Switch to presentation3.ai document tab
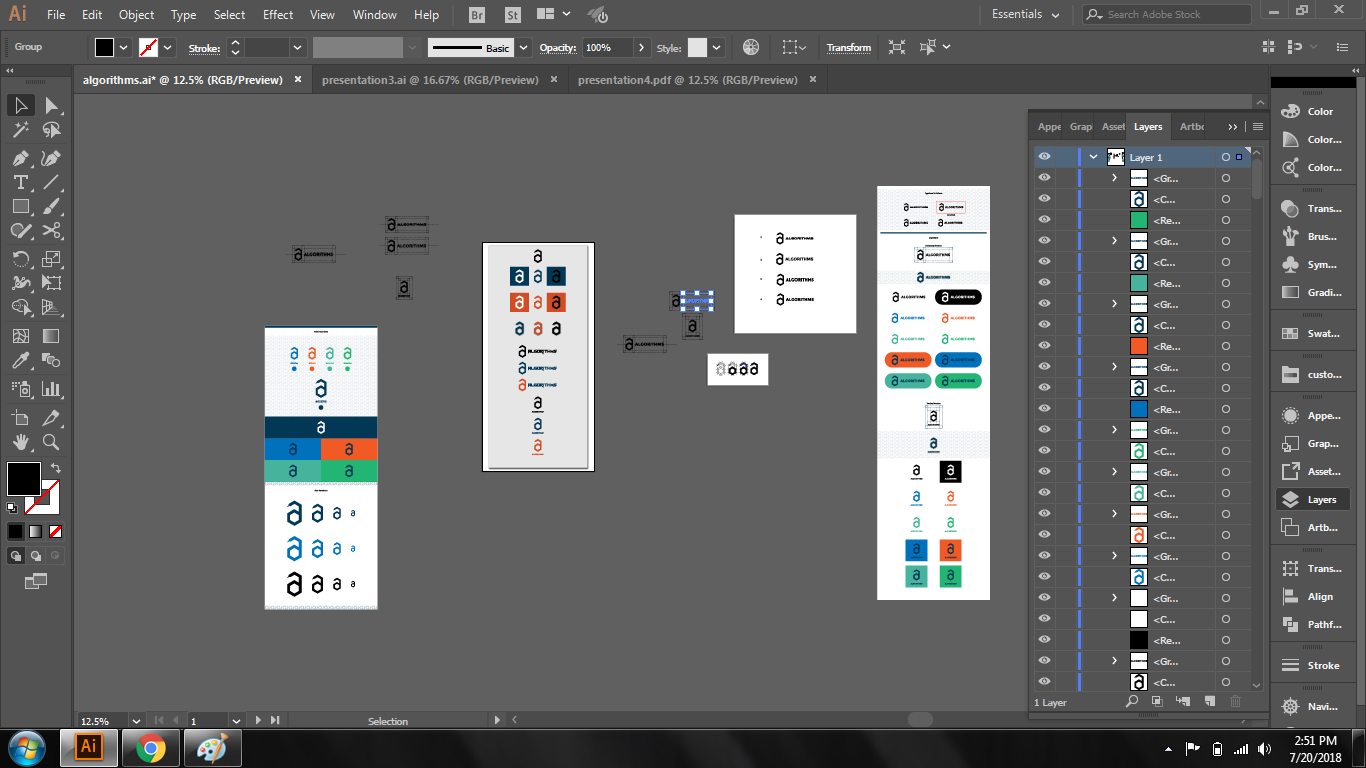The height and width of the screenshot is (768, 1366). [430, 80]
